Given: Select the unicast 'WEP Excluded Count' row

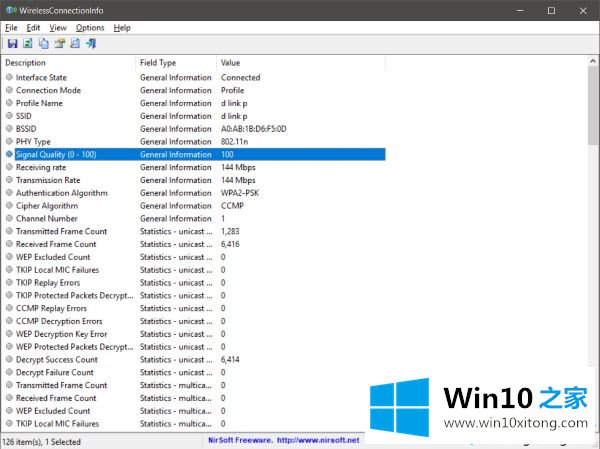Looking at the screenshot, I should point(194,257).
